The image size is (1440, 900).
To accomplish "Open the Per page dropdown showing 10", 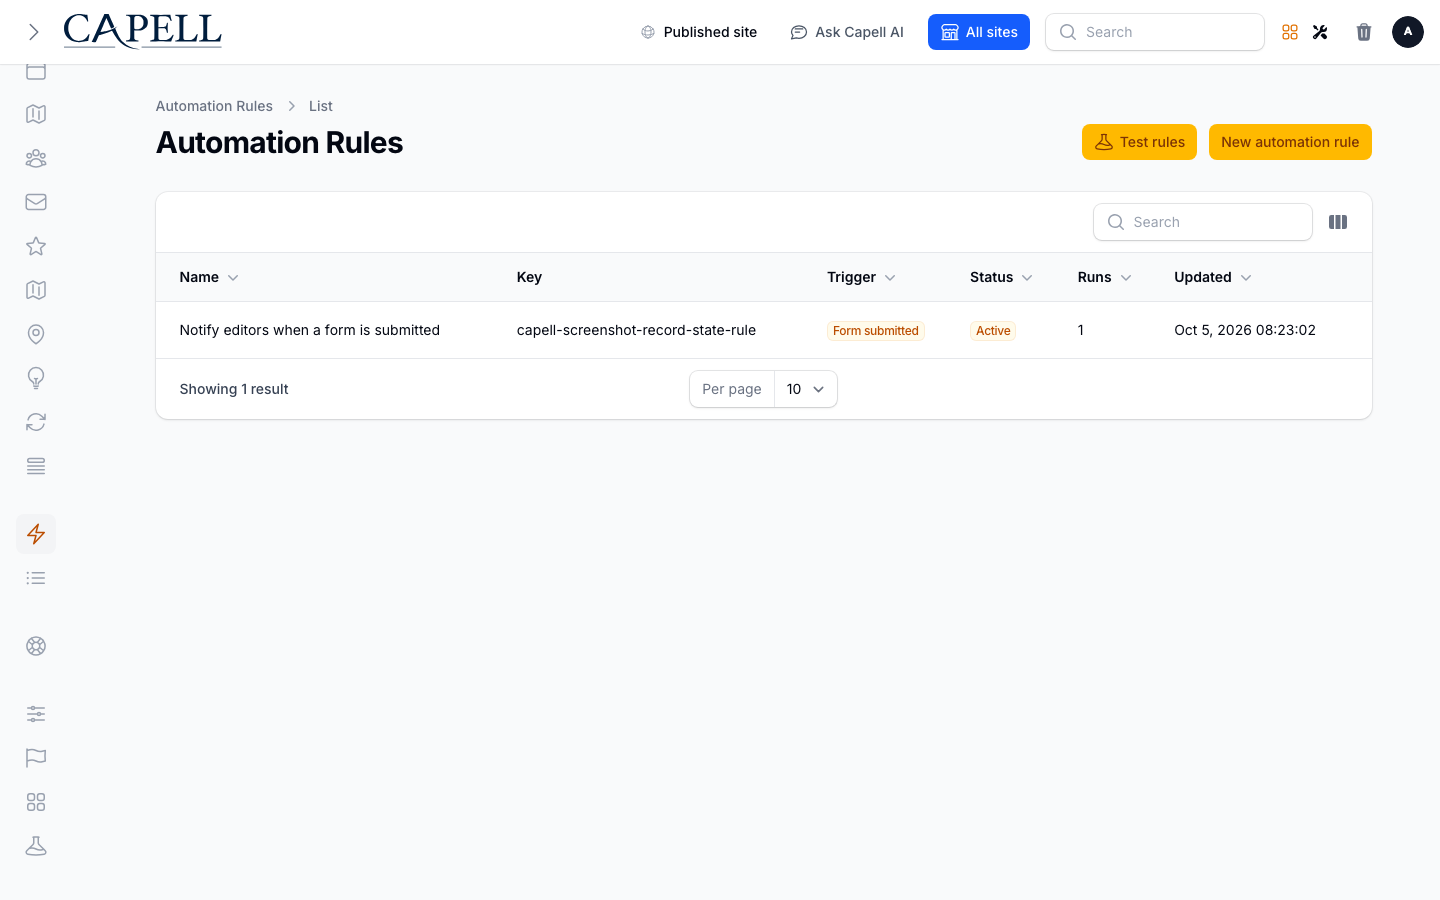I will (806, 389).
